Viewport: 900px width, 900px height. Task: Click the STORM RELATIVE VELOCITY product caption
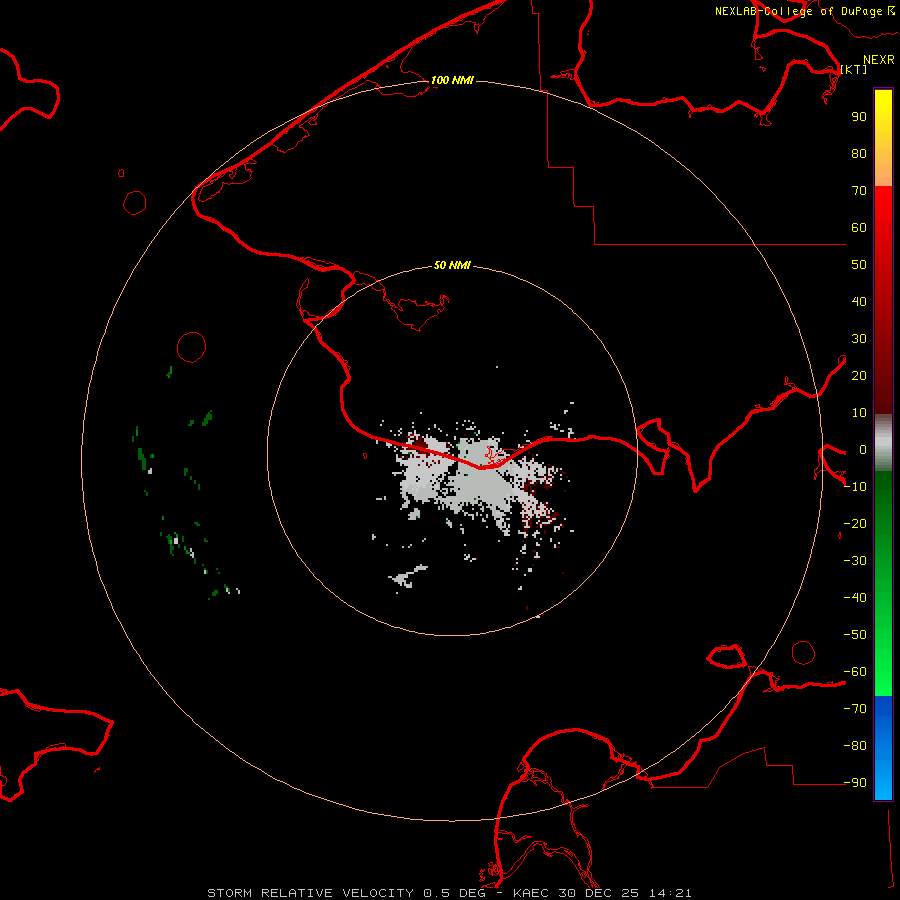tap(310, 893)
